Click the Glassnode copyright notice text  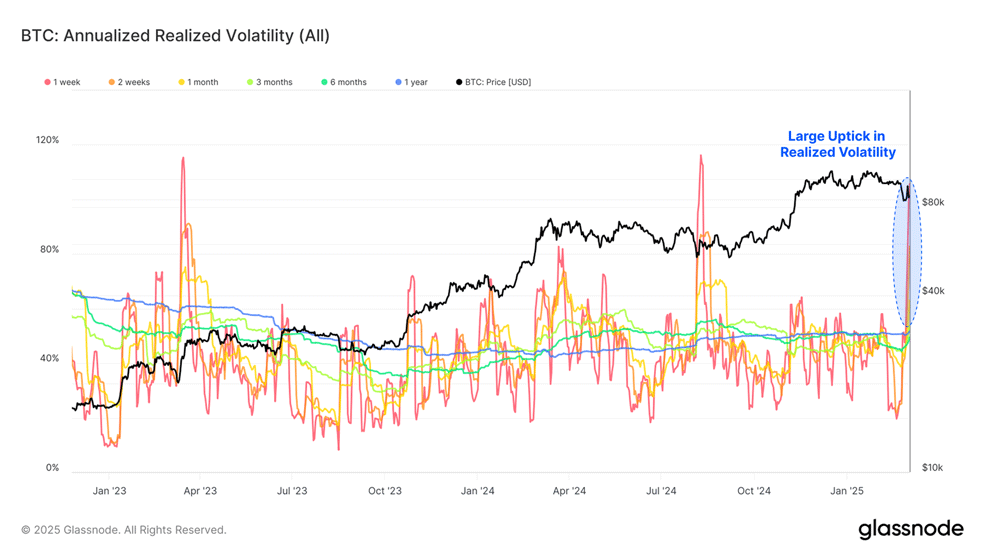click(124, 530)
